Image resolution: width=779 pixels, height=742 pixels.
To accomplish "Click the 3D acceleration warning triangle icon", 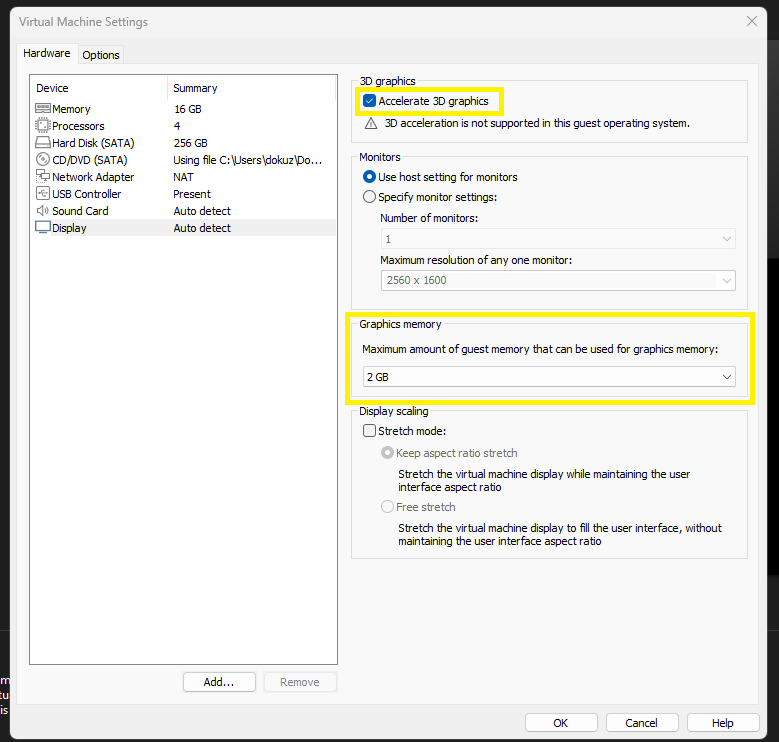I will pyautogui.click(x=371, y=123).
